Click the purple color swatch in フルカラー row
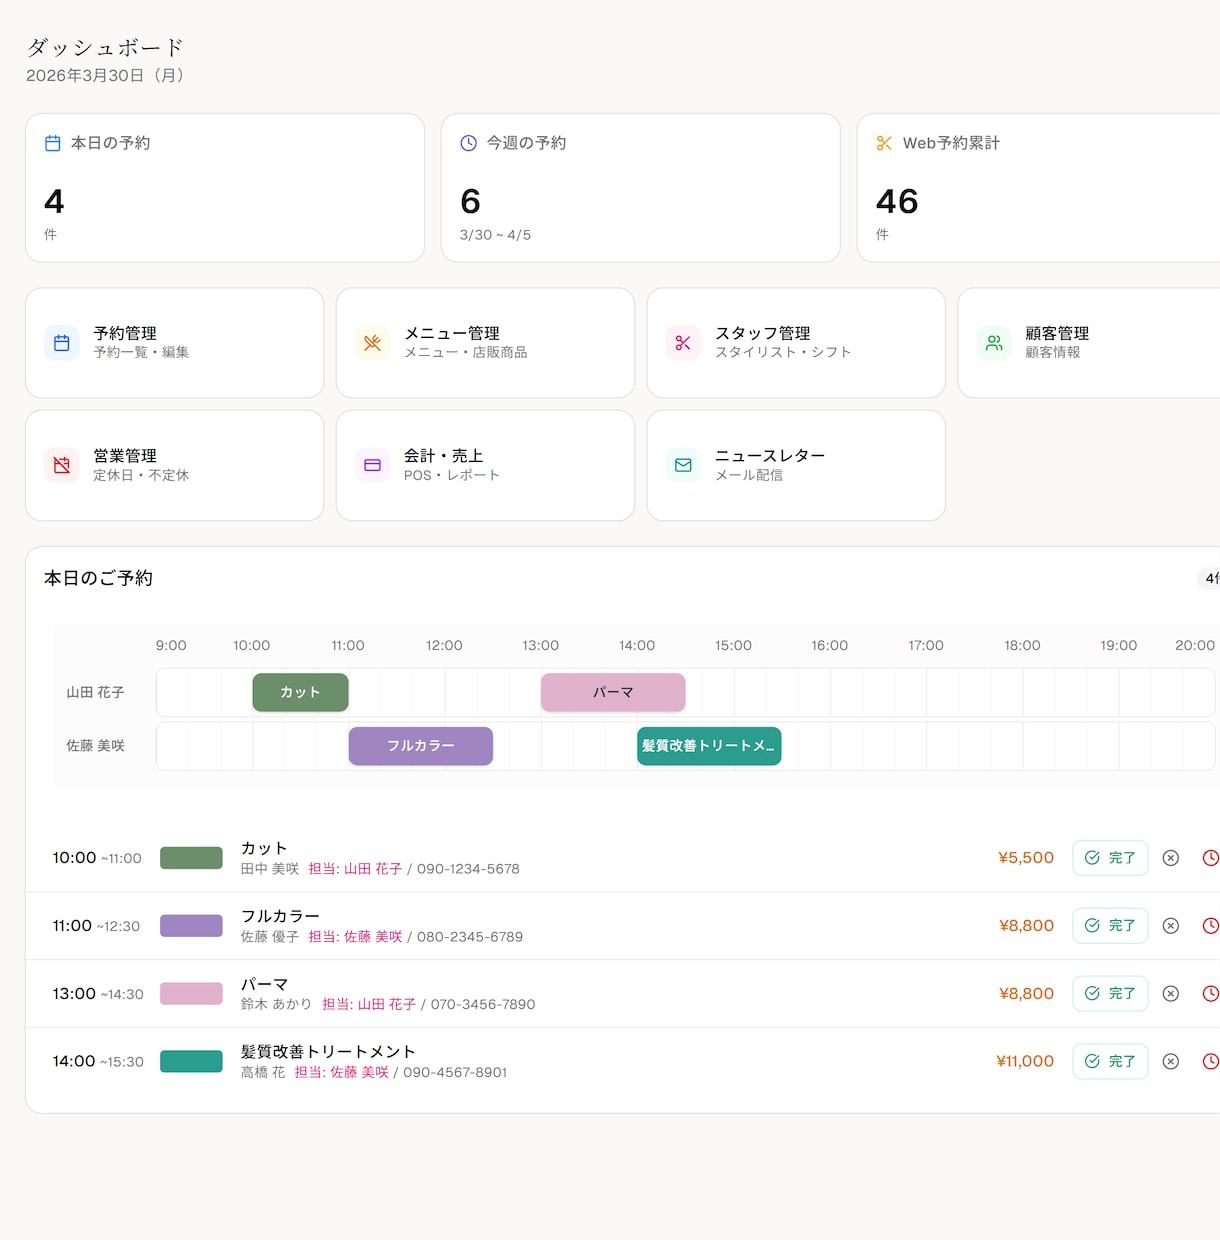Screen dimensions: 1220x1240 coord(191,926)
